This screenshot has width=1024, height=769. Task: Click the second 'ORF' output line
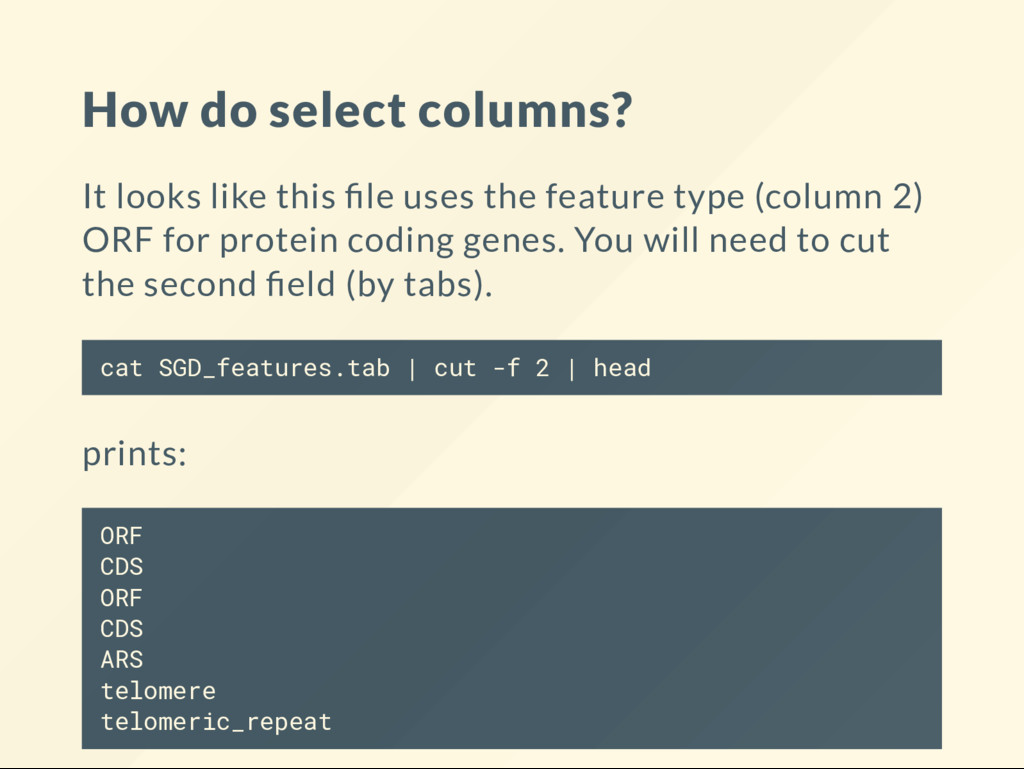[121, 598]
